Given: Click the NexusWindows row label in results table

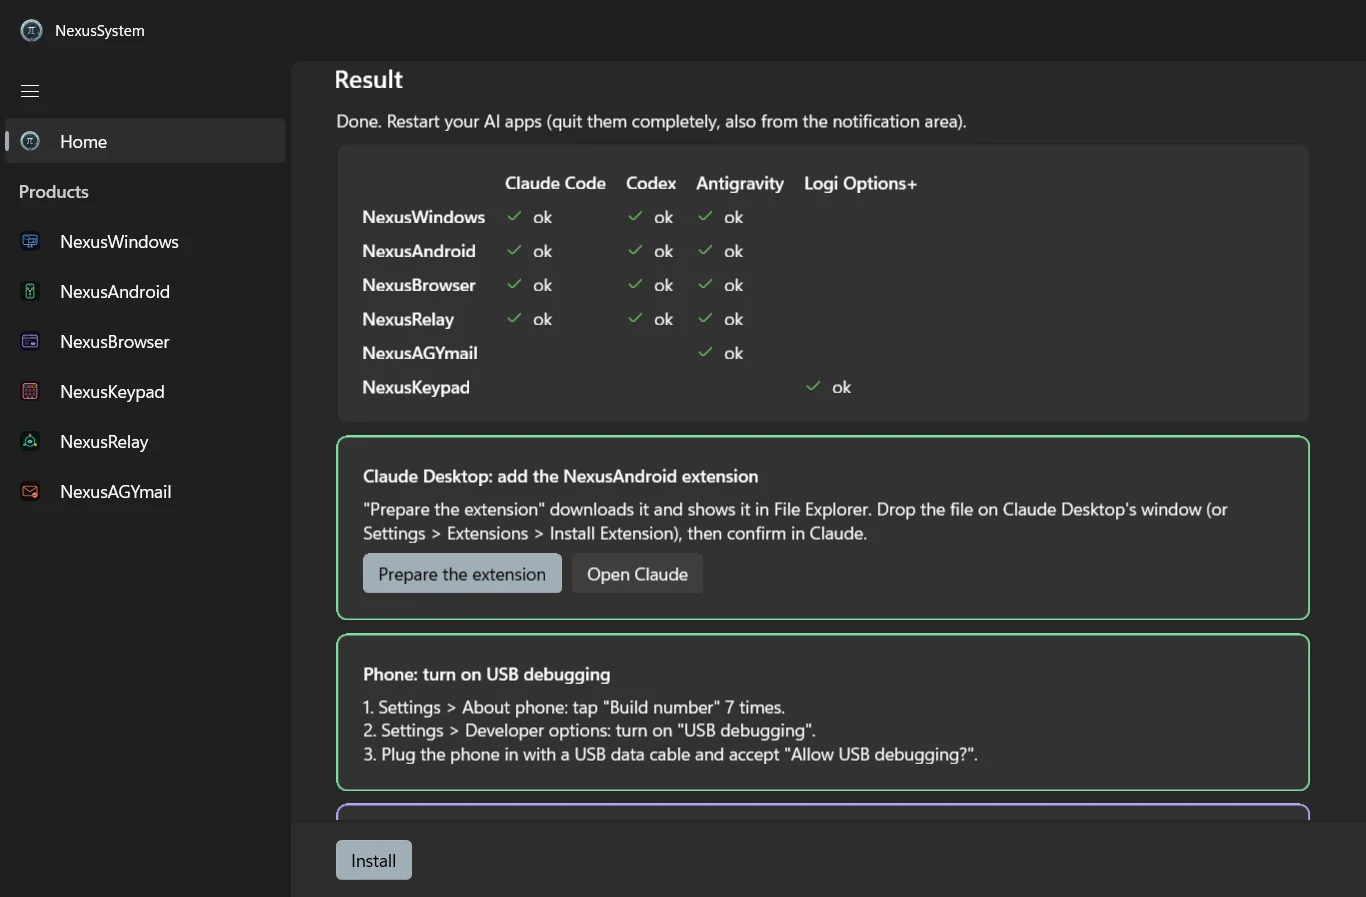Looking at the screenshot, I should (x=424, y=217).
